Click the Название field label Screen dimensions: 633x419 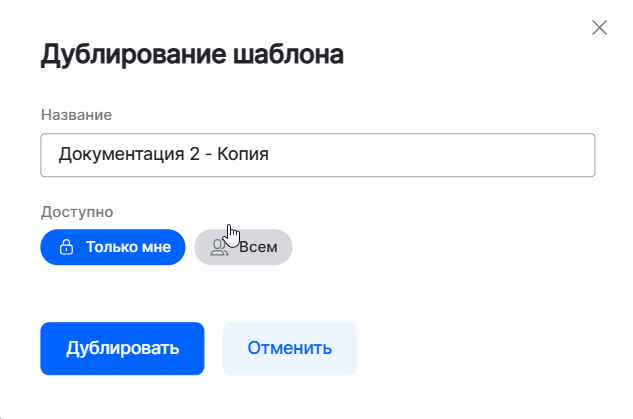(x=76, y=115)
